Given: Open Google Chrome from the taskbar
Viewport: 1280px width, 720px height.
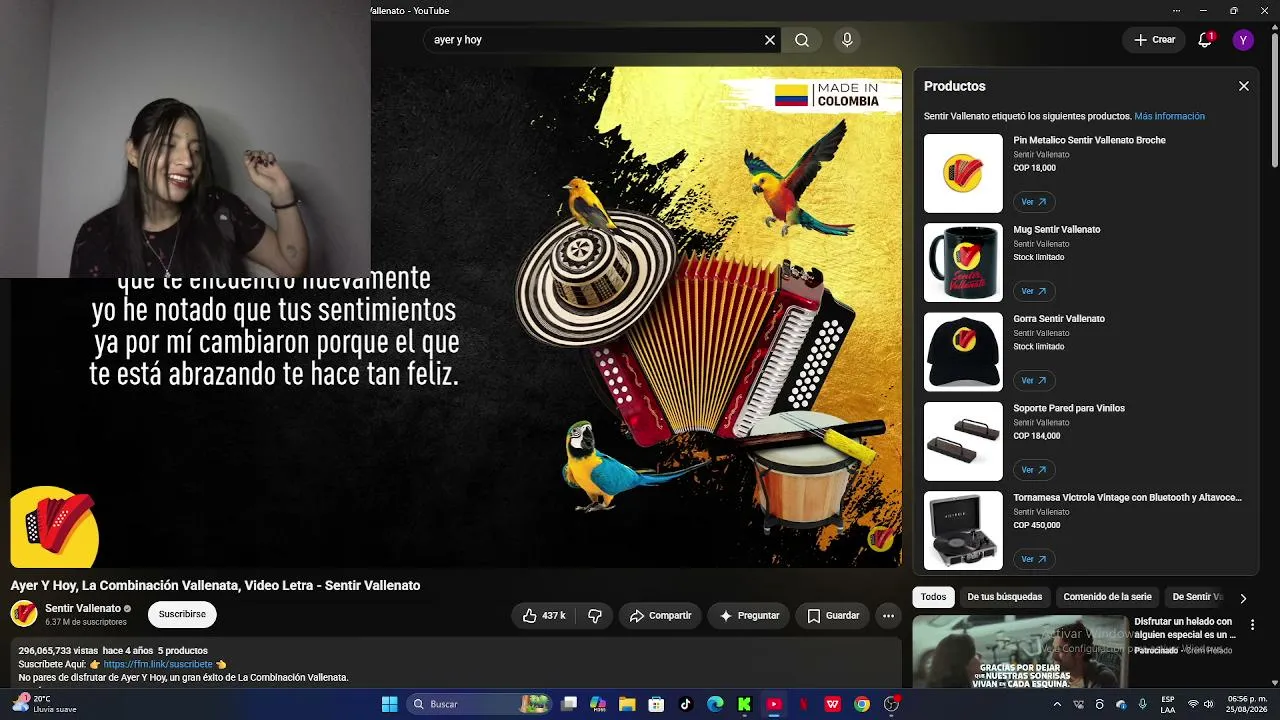Looking at the screenshot, I should tap(862, 704).
